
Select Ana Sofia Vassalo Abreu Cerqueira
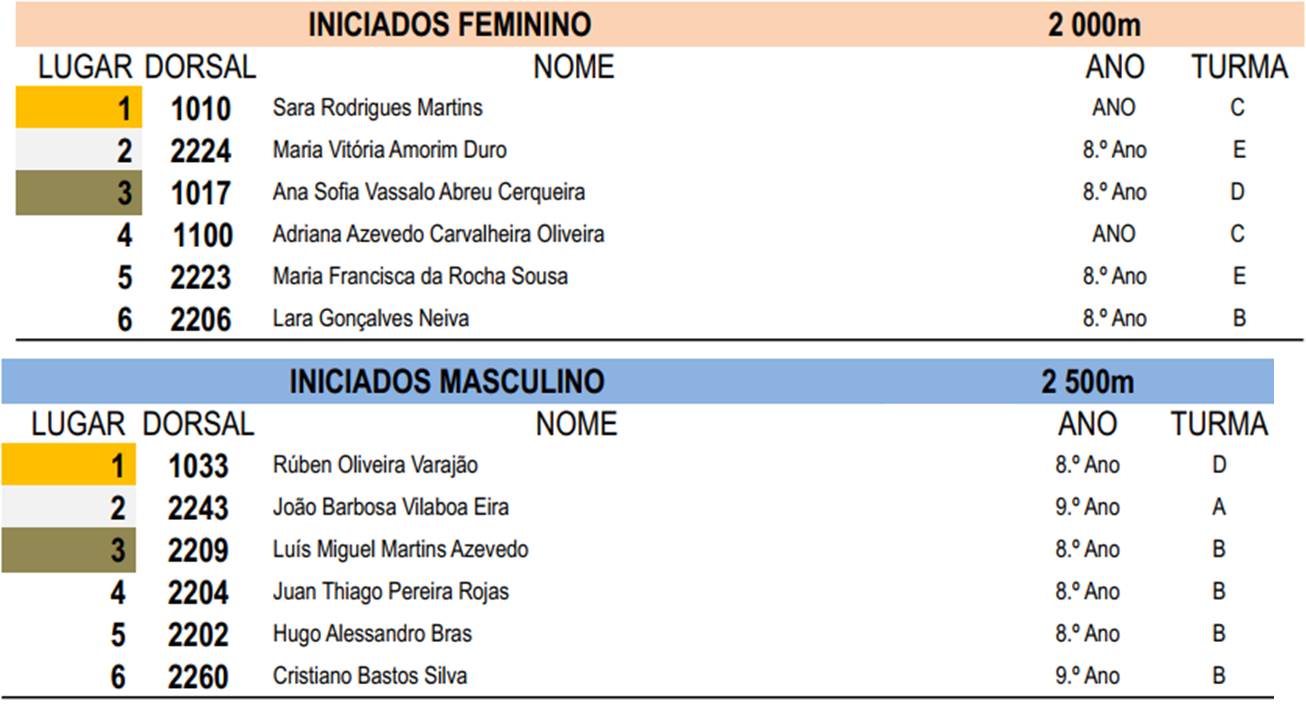429,192
